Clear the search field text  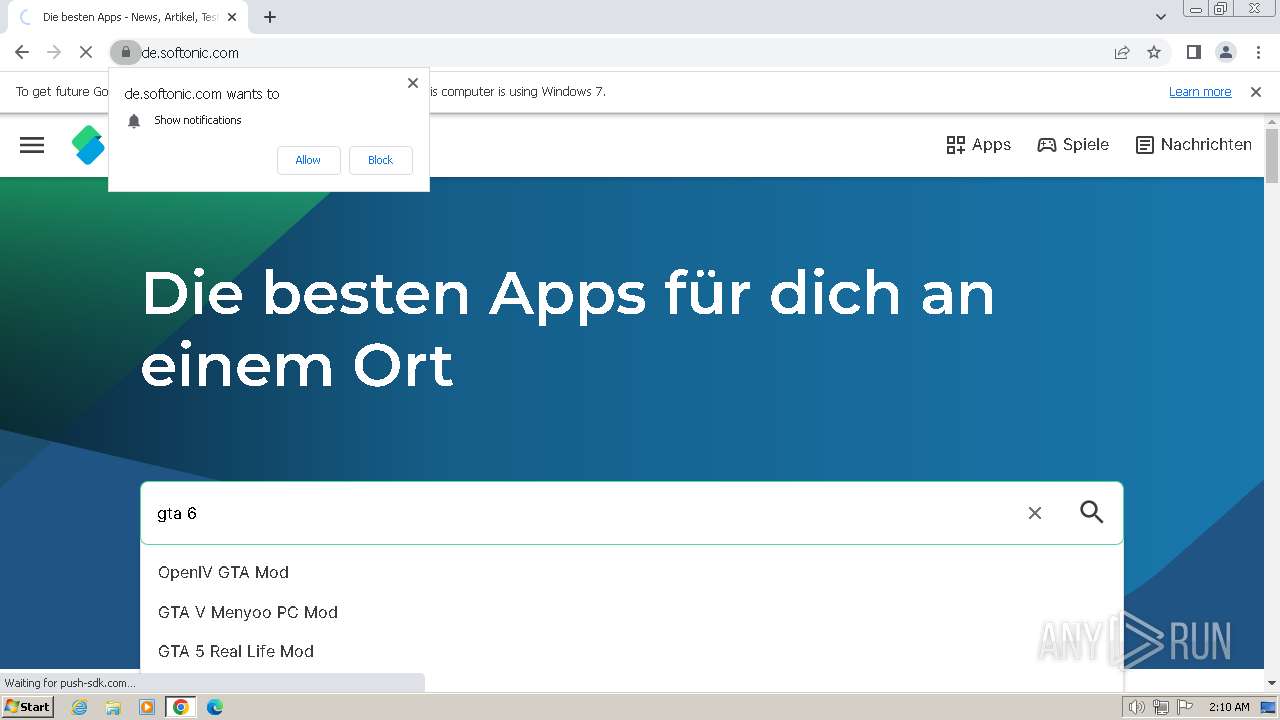(1035, 513)
